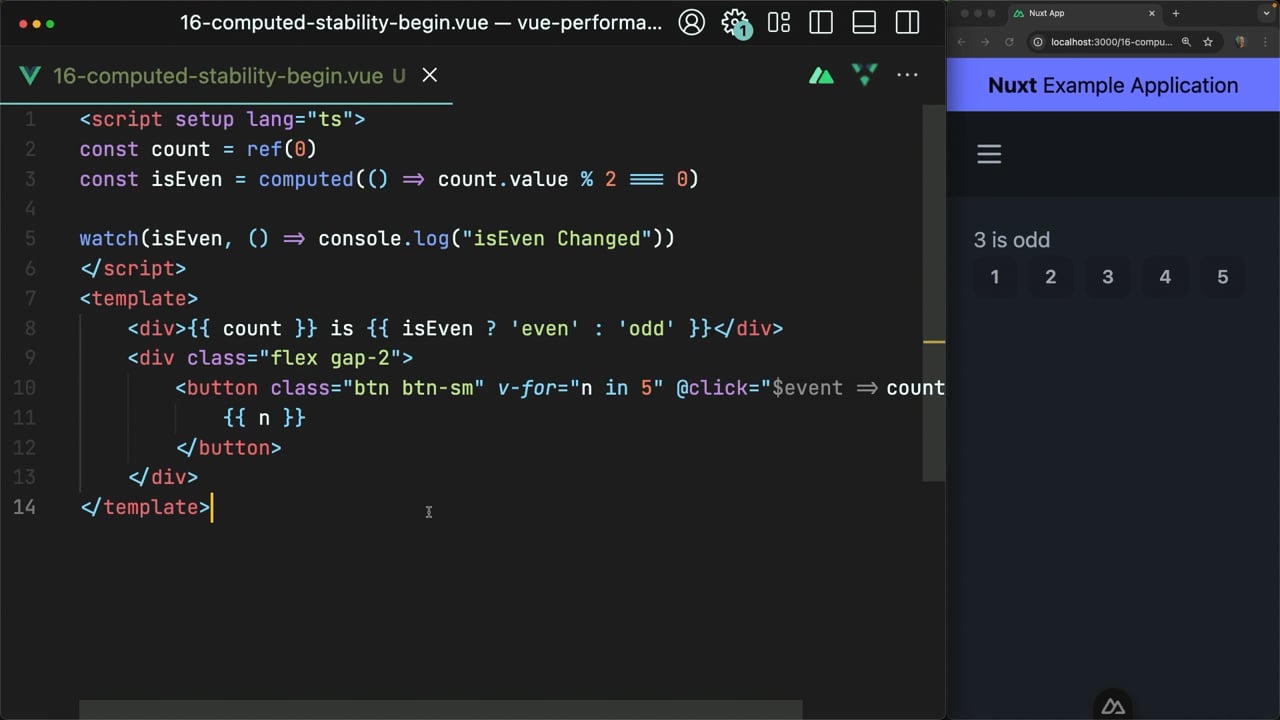Open the editor More Actions menu
The image size is (1280, 720).
click(x=907, y=75)
